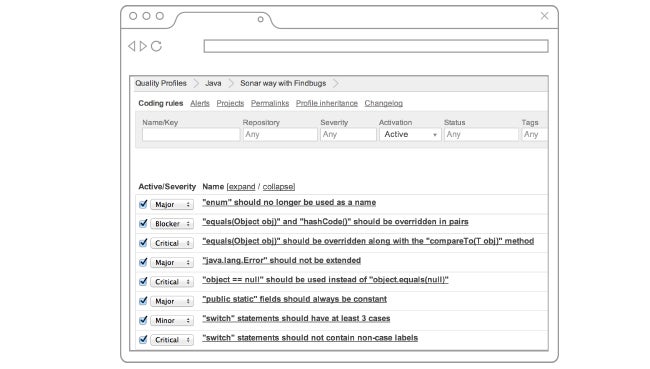This screenshot has height=369, width=650.
Task: Open the Status filter field
Action: point(481,134)
